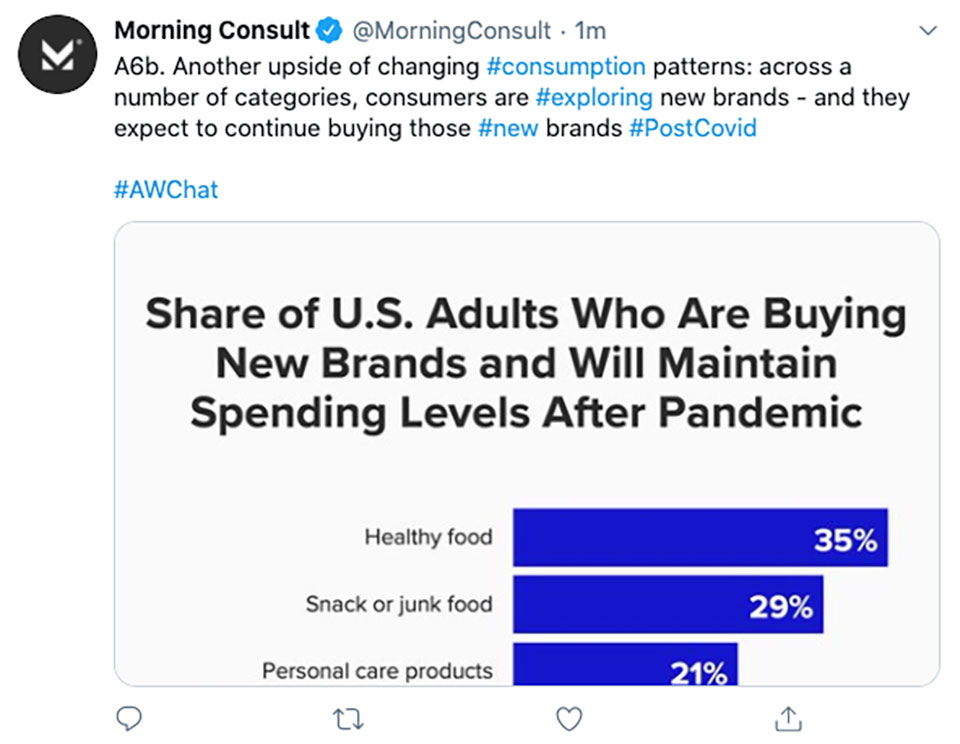Retweet using the retweet arrows icon

348,719
